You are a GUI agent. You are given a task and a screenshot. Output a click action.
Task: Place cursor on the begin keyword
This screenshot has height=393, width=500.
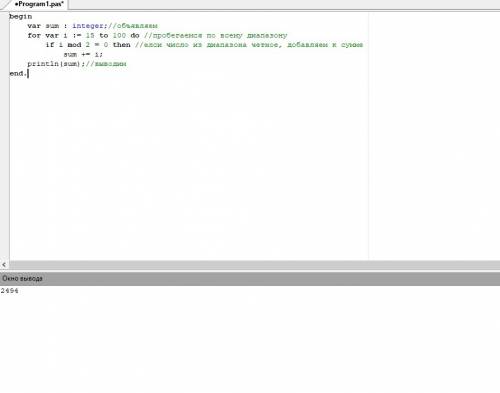click(21, 17)
